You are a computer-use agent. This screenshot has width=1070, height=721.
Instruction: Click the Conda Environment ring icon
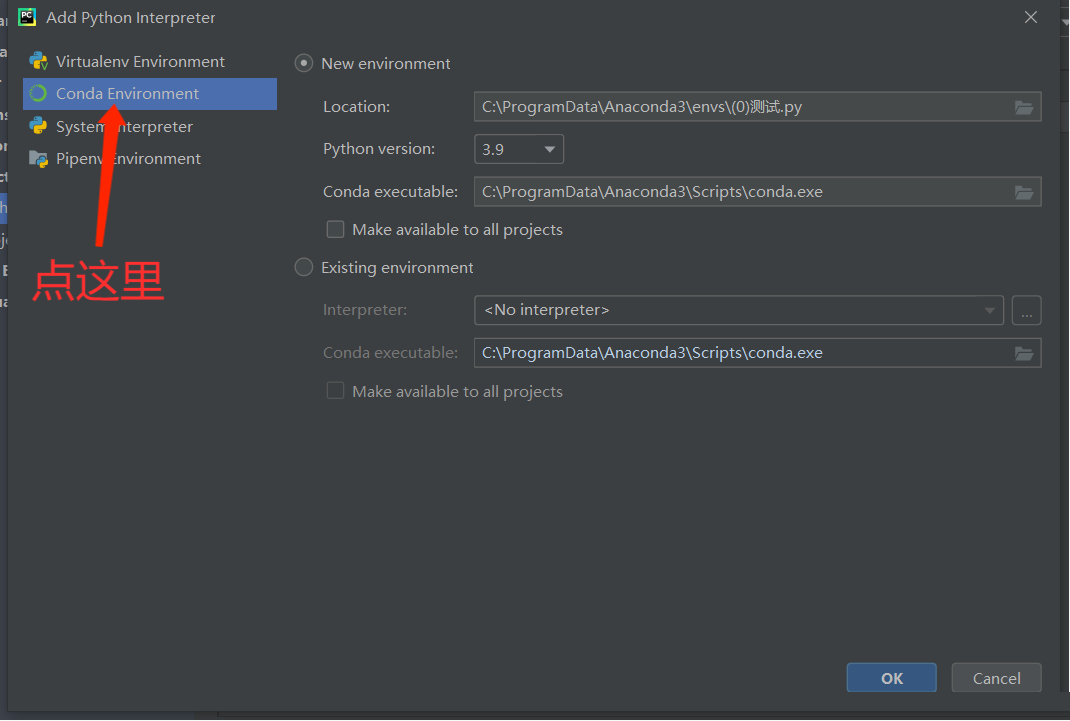point(39,94)
